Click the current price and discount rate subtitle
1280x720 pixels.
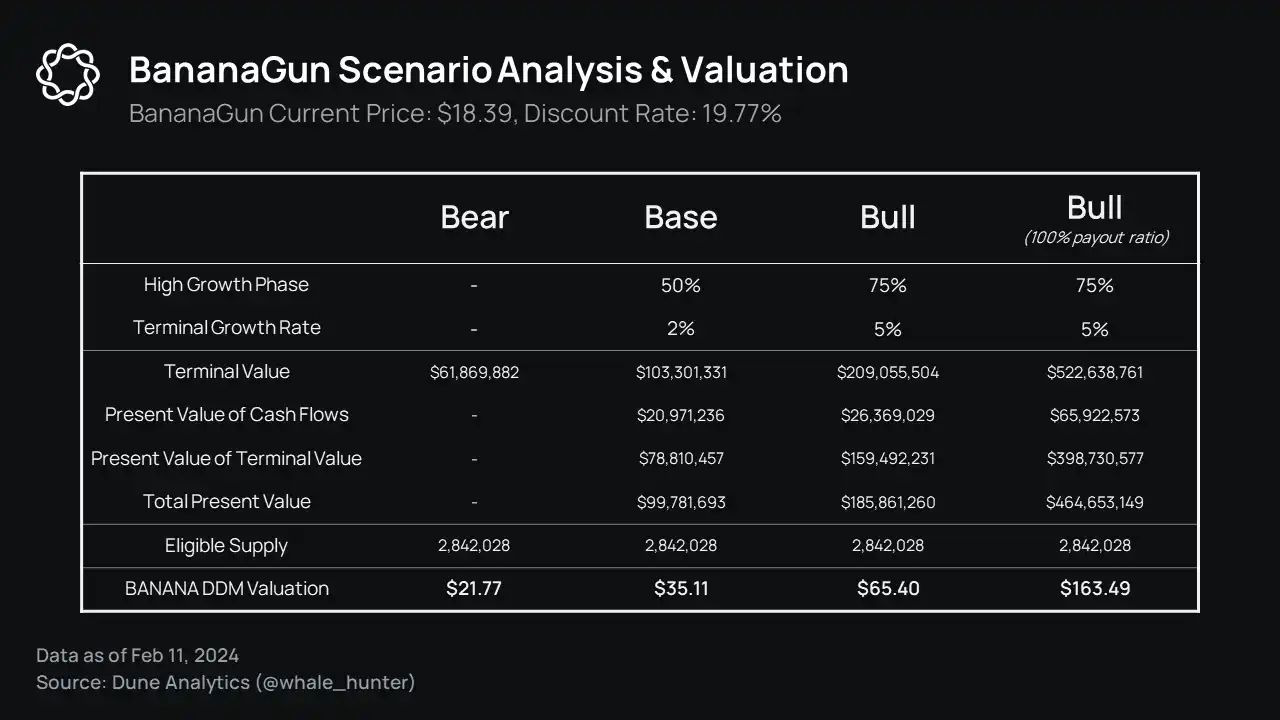[455, 113]
